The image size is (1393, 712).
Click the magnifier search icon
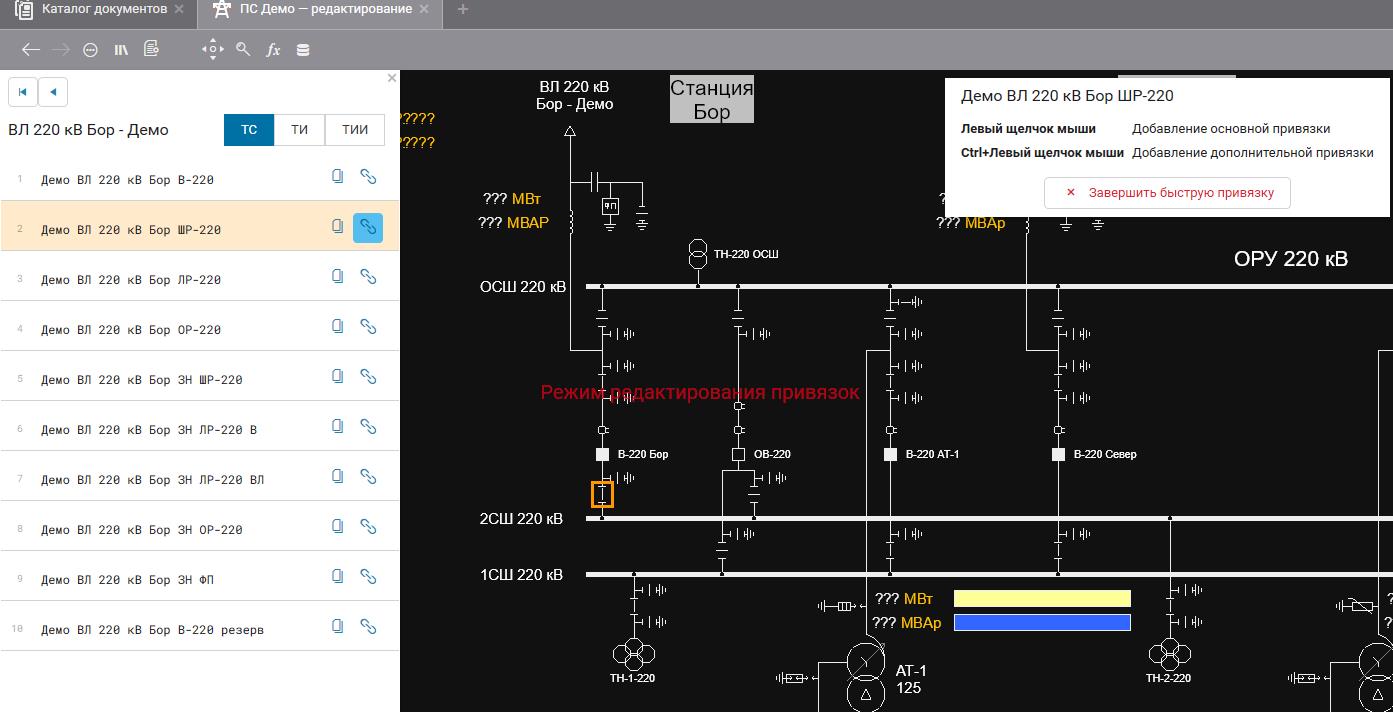click(243, 49)
